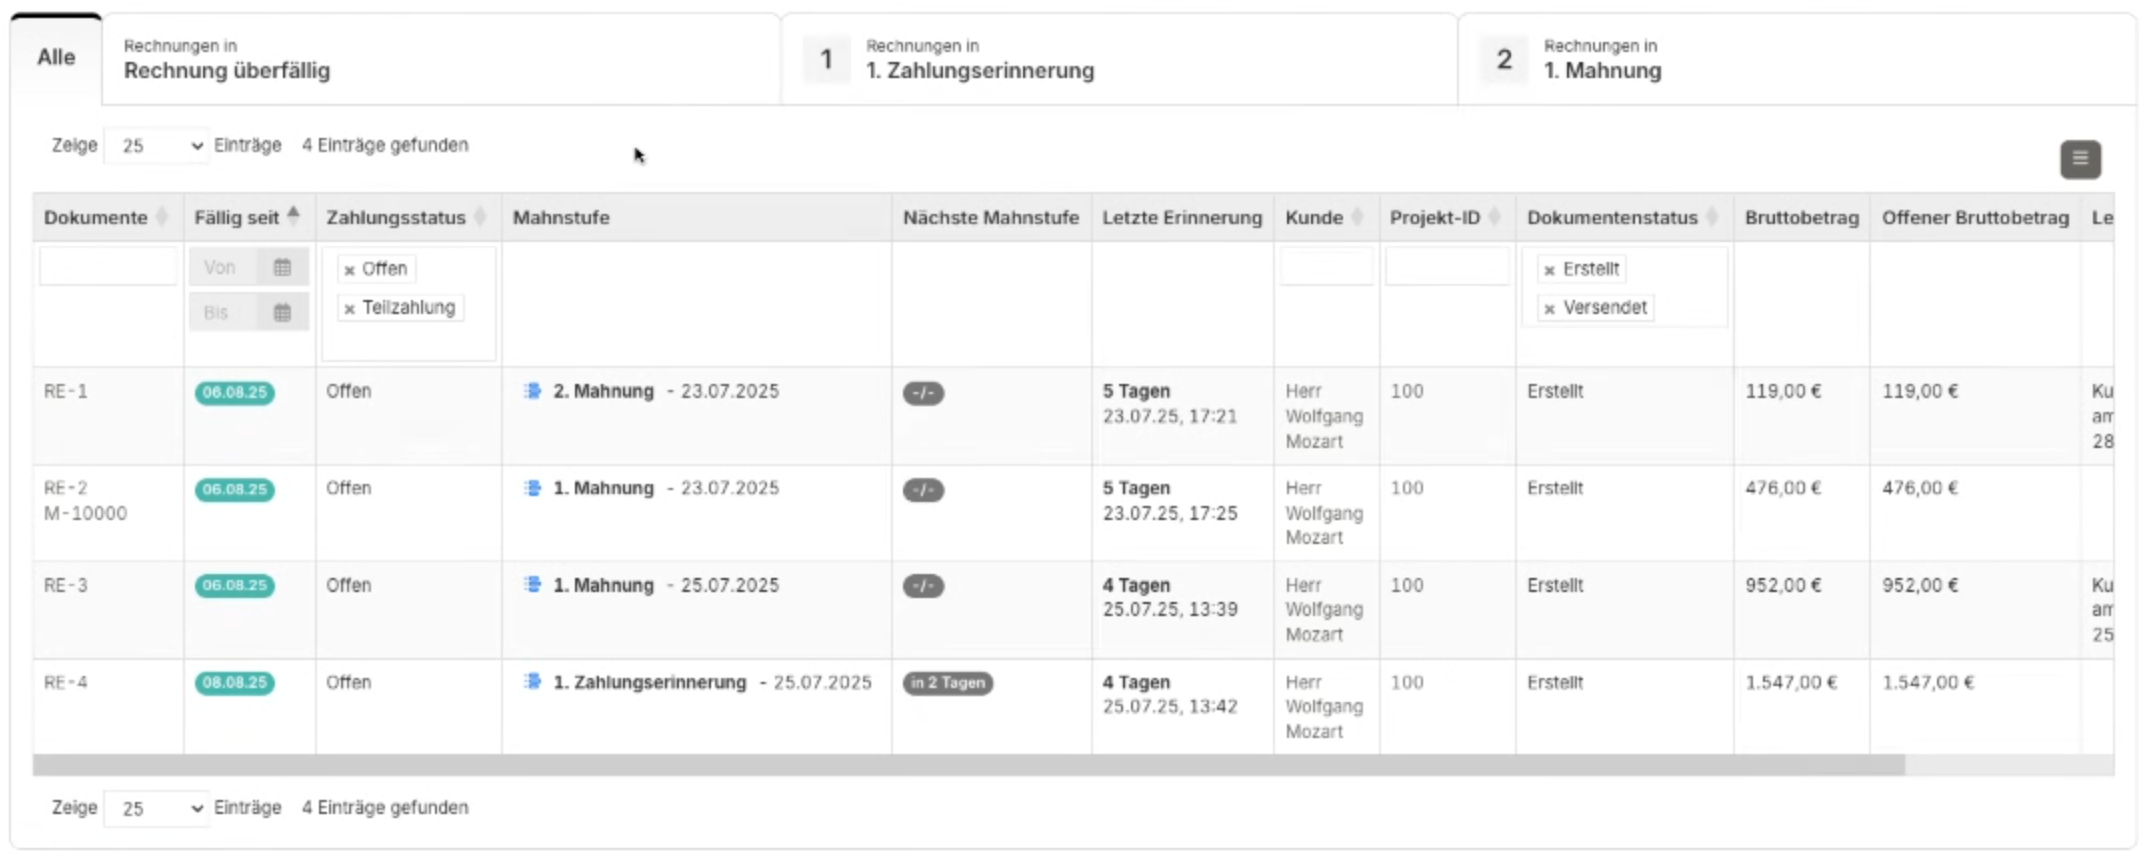Image resolution: width=2143 pixels, height=856 pixels.
Task: Sort by the Fällig seit column arrow
Action: (293, 215)
